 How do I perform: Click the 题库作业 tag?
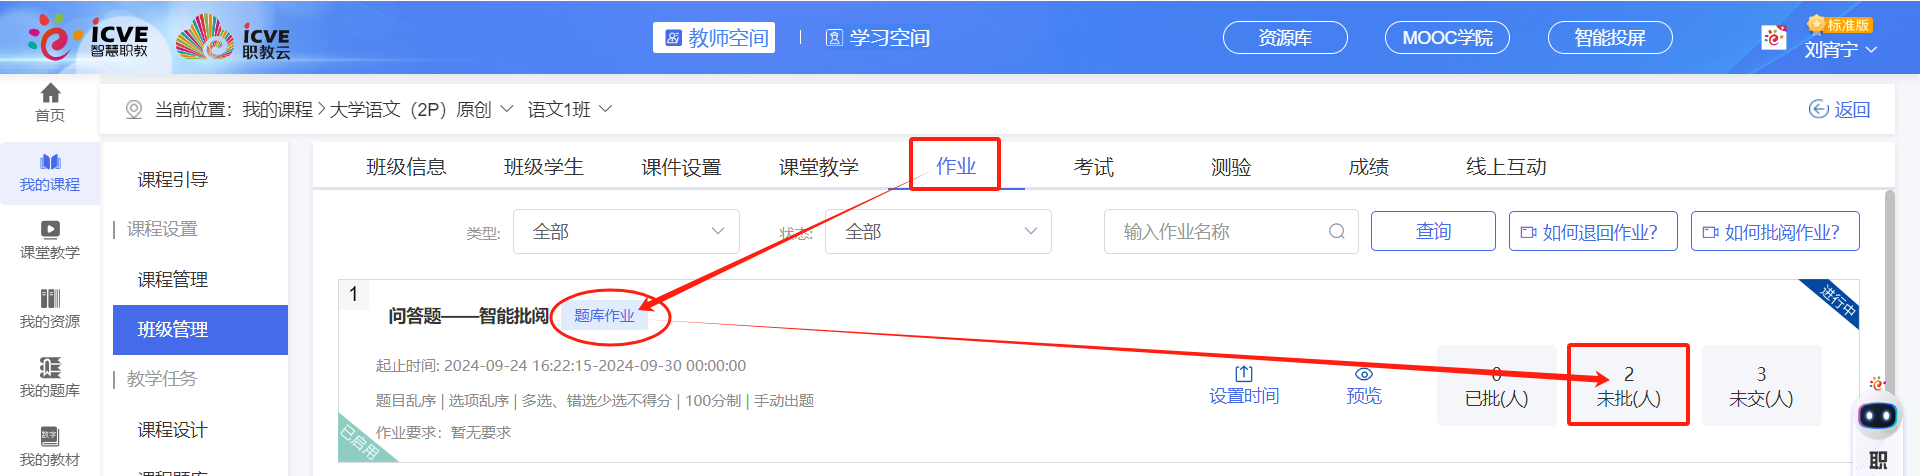click(604, 315)
